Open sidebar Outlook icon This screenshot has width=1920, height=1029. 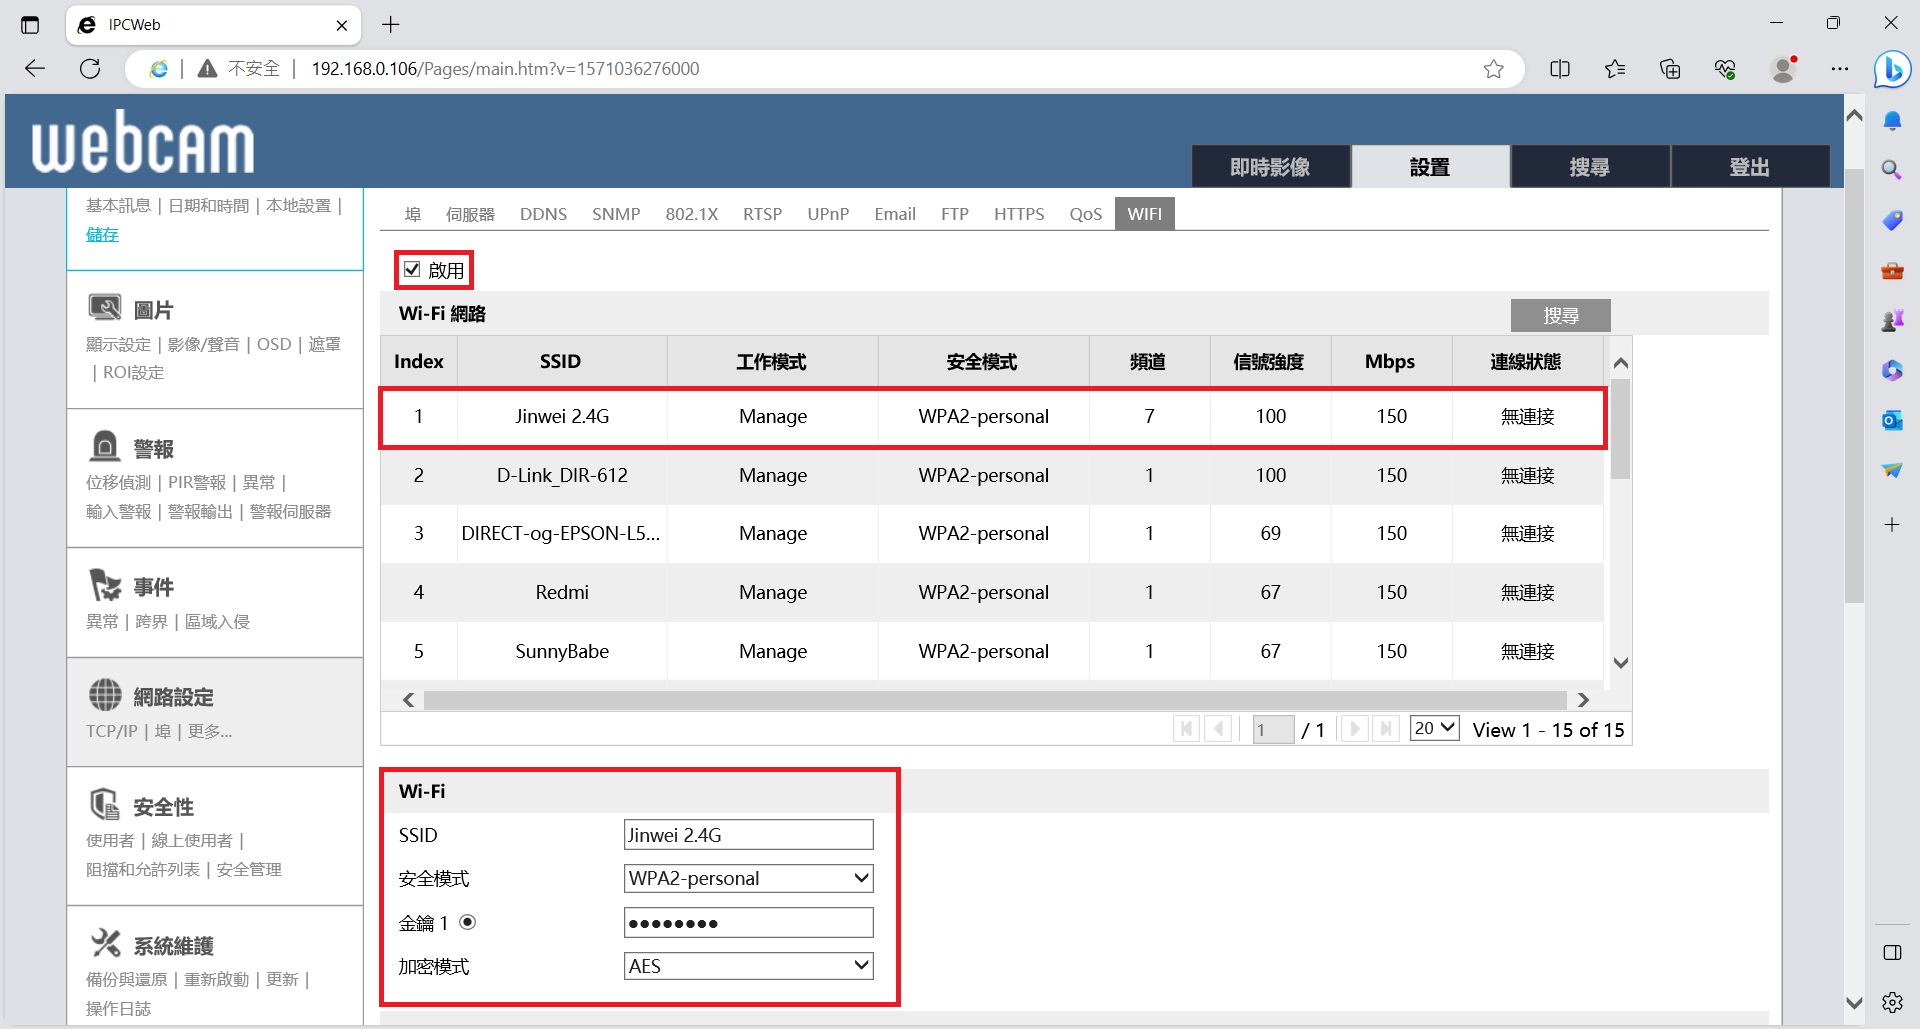point(1892,420)
